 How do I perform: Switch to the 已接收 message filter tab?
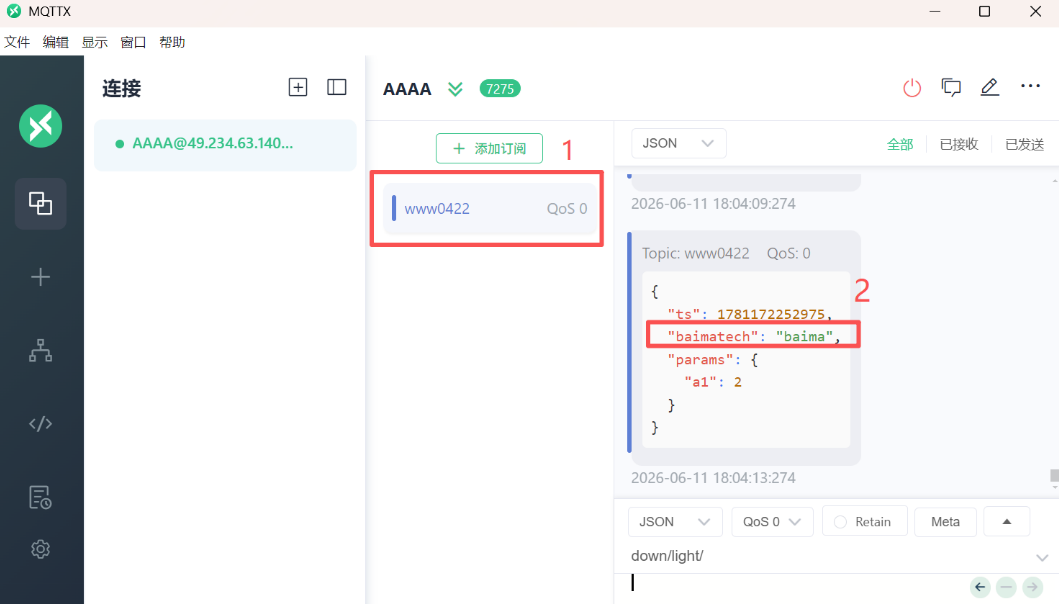[958, 144]
